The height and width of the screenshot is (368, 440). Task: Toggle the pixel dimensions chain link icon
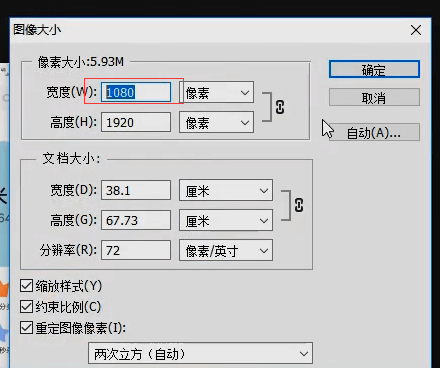click(280, 107)
